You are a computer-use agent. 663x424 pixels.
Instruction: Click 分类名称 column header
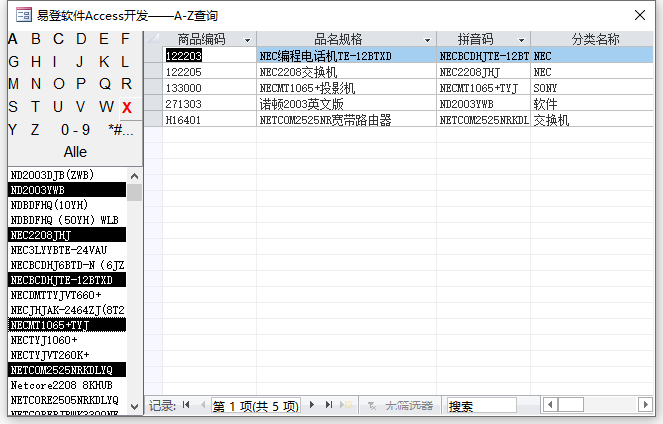(592, 39)
